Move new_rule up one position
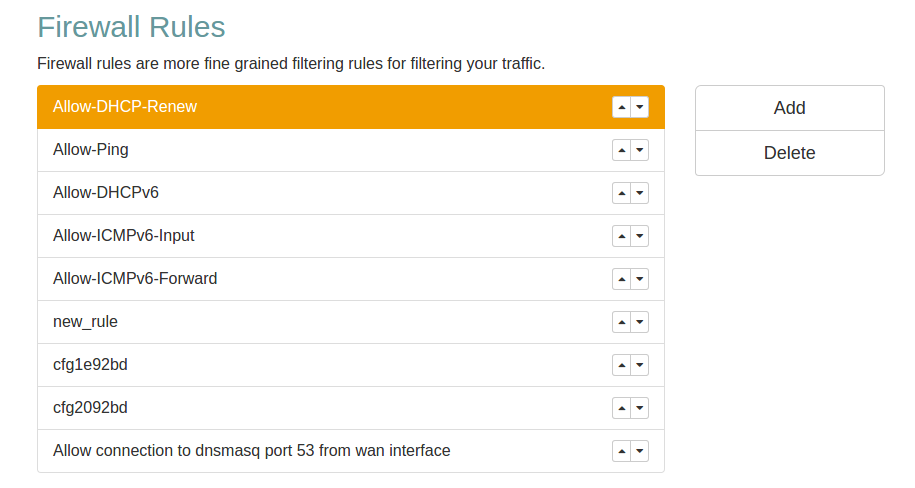915x488 pixels. [621, 322]
